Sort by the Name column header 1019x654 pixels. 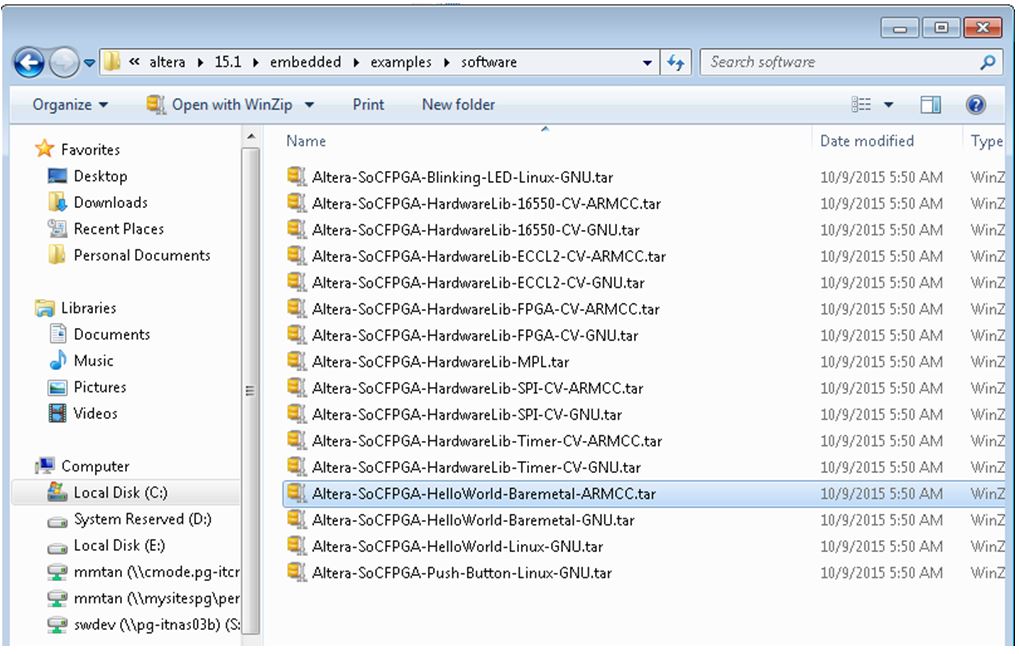pyautogui.click(x=306, y=141)
